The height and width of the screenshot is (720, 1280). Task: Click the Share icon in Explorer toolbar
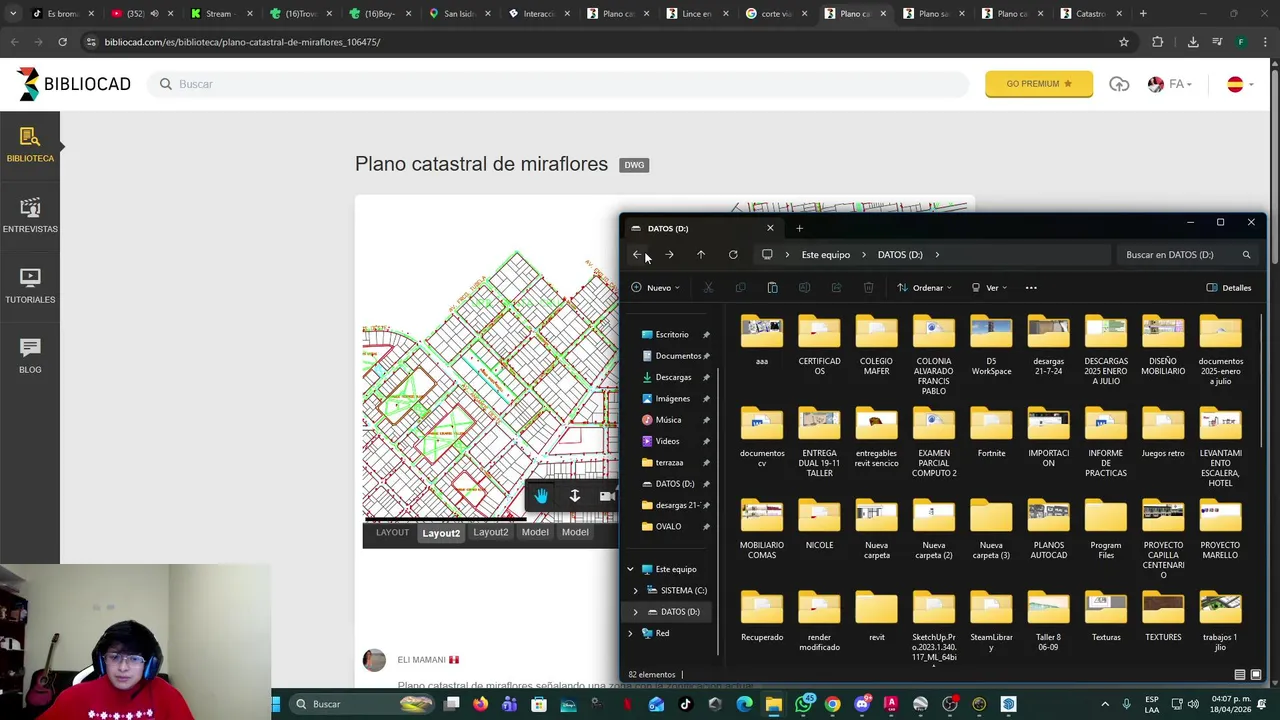coord(836,288)
